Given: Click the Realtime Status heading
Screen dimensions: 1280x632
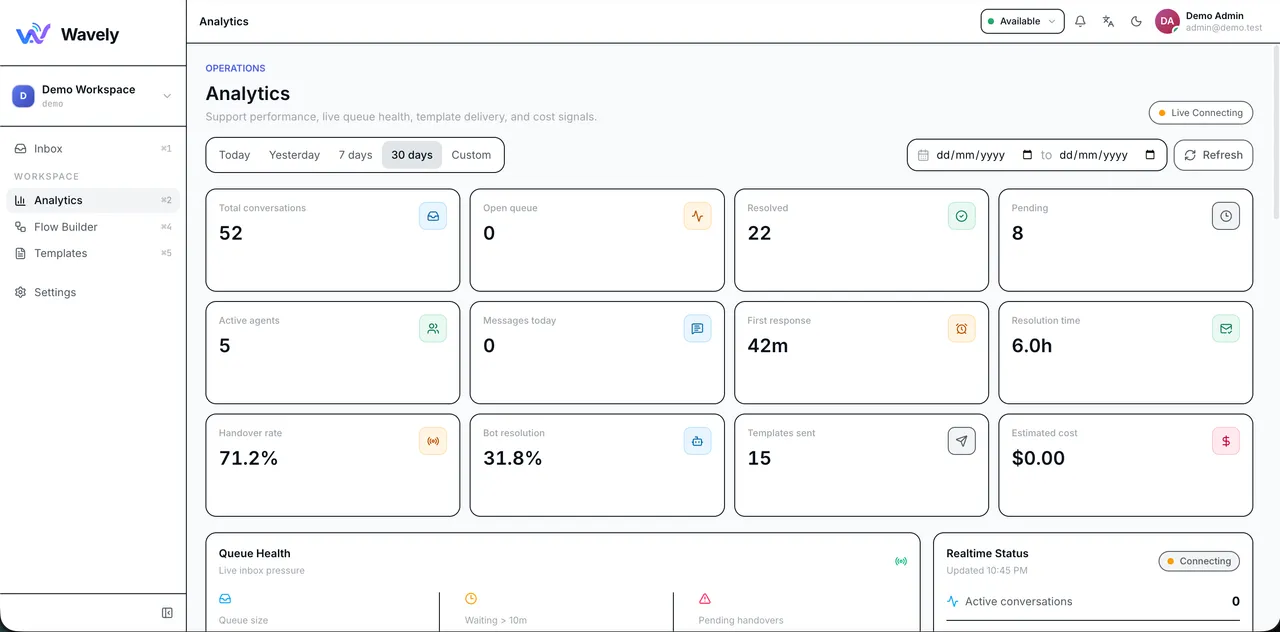Looking at the screenshot, I should (987, 553).
